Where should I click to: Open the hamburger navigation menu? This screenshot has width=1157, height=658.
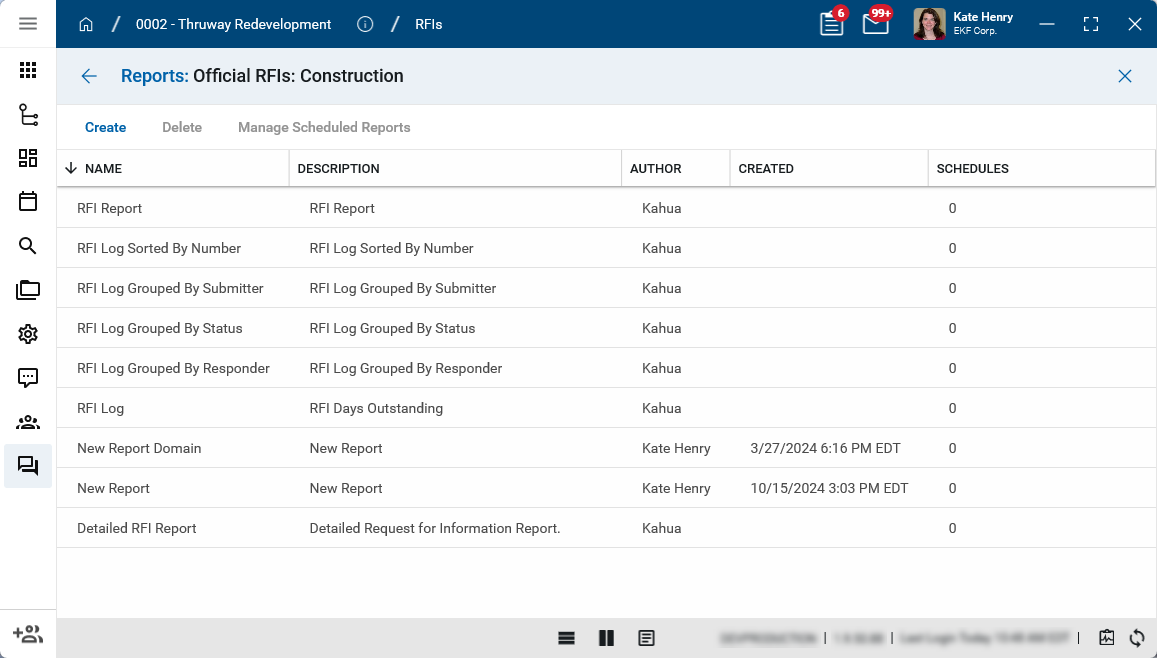point(28,24)
